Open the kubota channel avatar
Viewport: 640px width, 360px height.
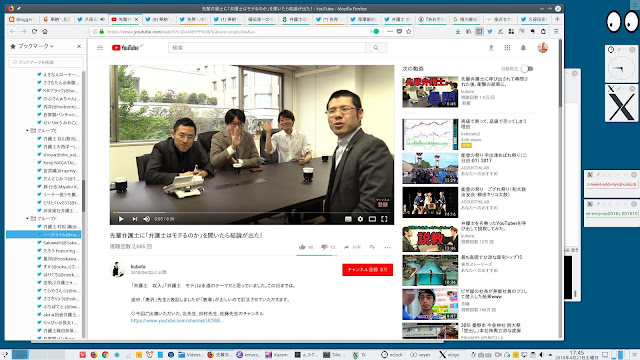point(117,269)
